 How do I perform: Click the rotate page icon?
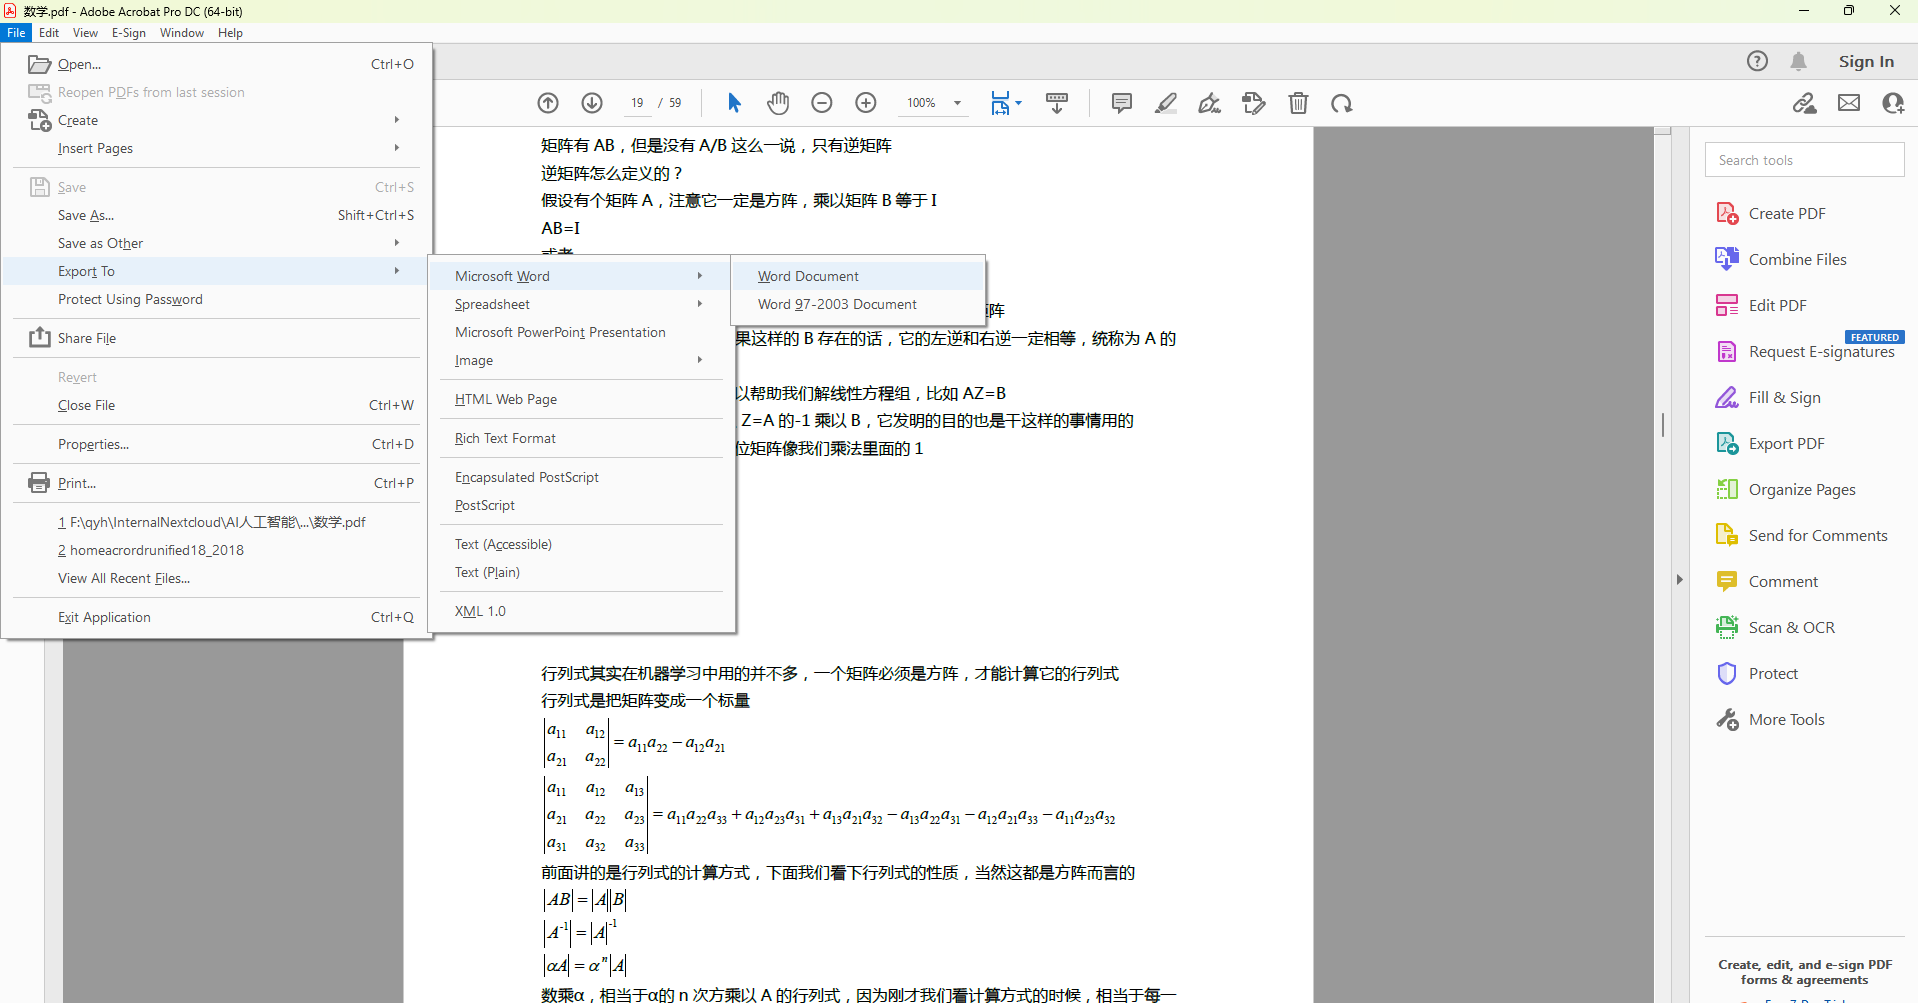1342,103
